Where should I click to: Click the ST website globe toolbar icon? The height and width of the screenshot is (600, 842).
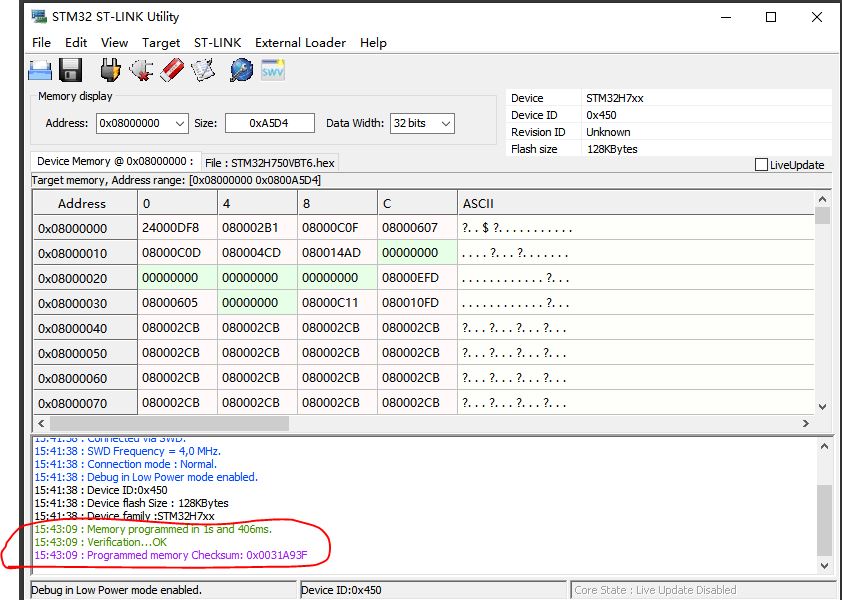point(241,70)
